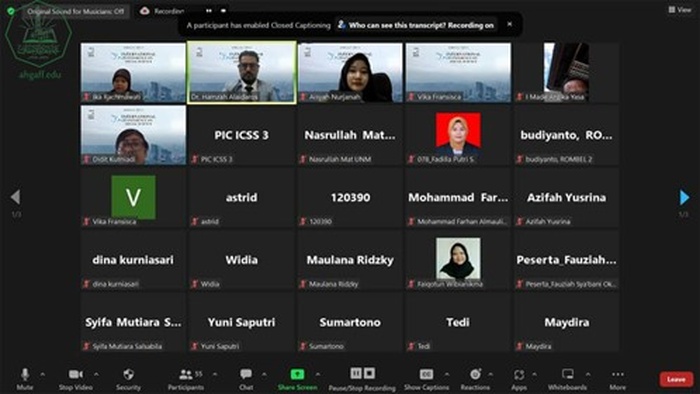Dismiss the Closed Captioning notification

coord(509,24)
